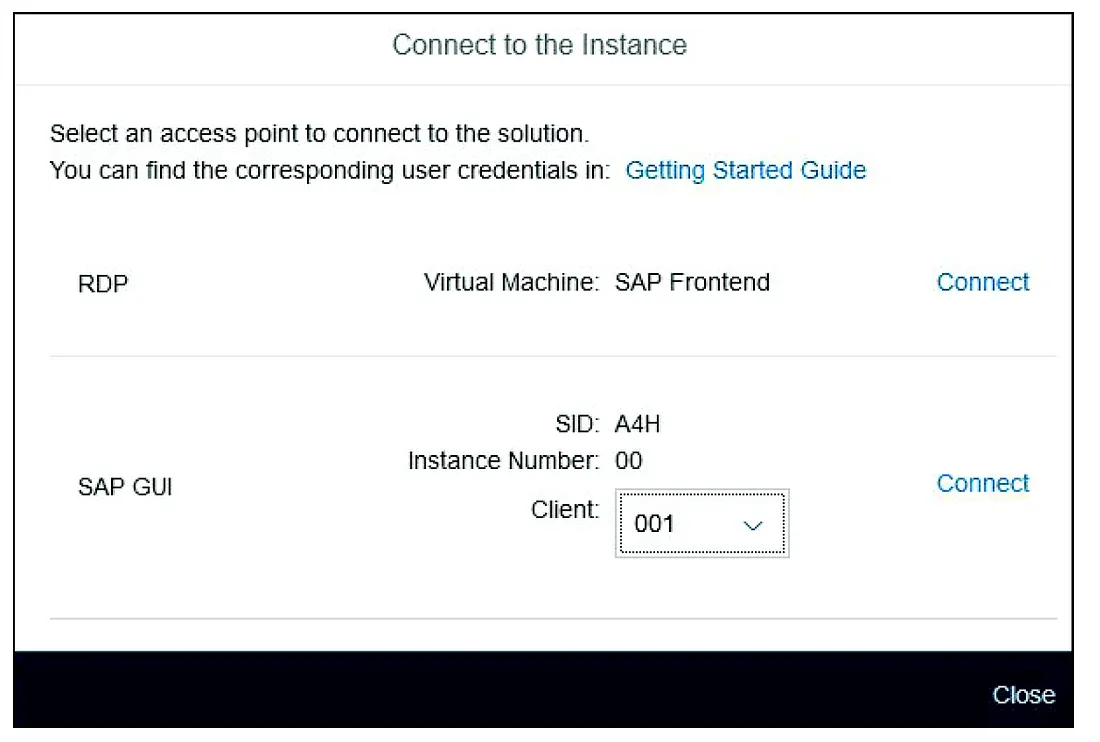Open the Getting Started Guide link

click(x=745, y=170)
